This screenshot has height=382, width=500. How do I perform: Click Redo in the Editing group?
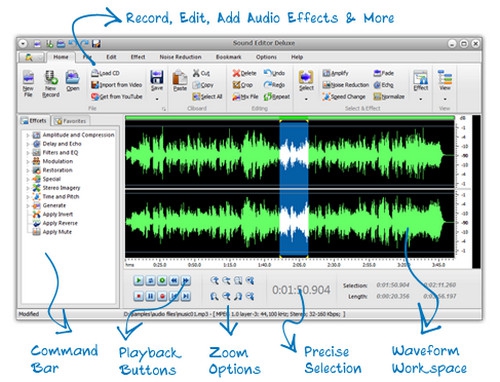[x=274, y=85]
